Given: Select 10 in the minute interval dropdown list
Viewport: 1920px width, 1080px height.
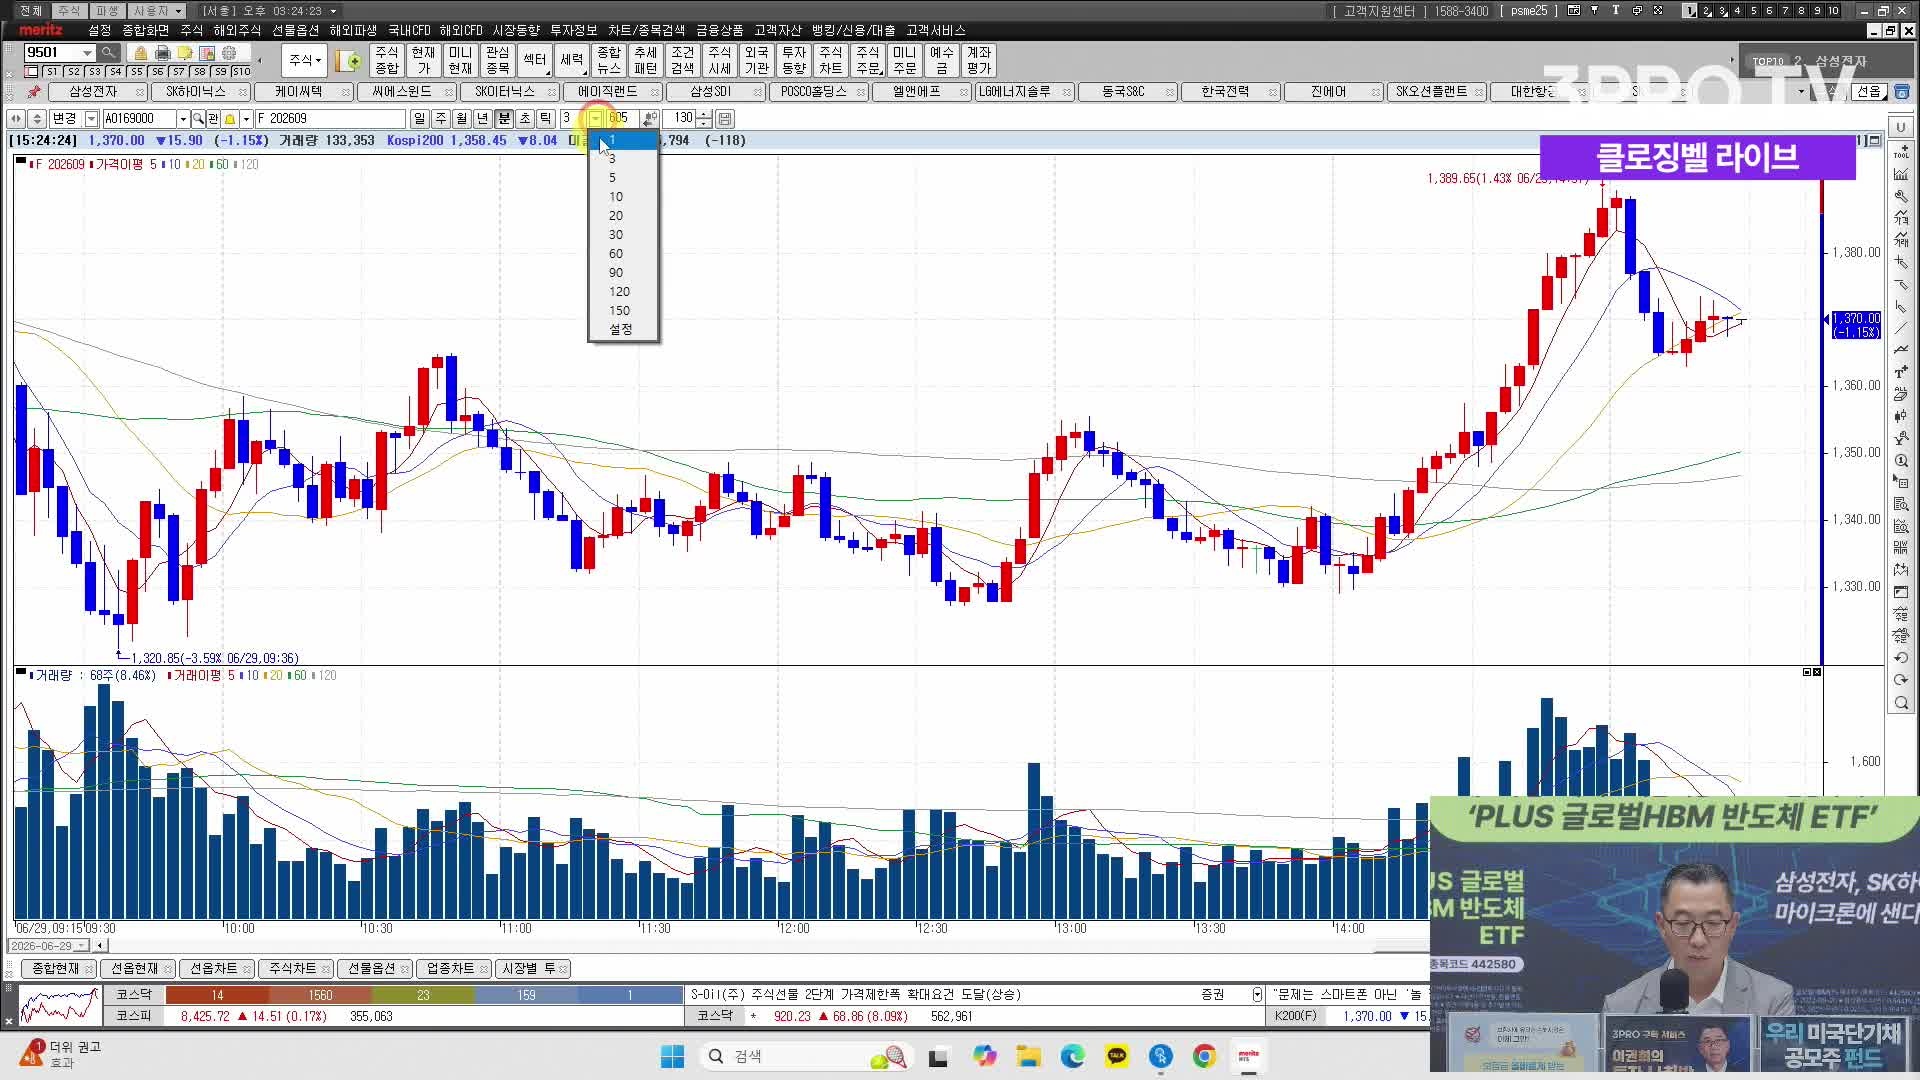Looking at the screenshot, I should tap(623, 197).
